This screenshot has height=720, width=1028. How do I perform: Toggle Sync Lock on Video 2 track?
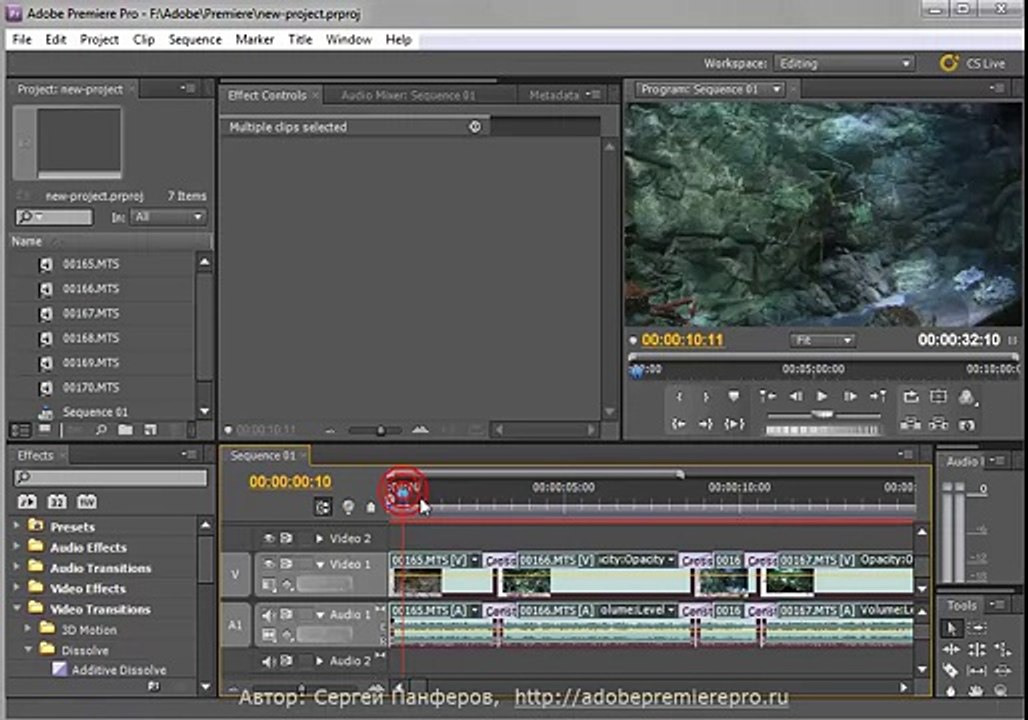(x=287, y=538)
